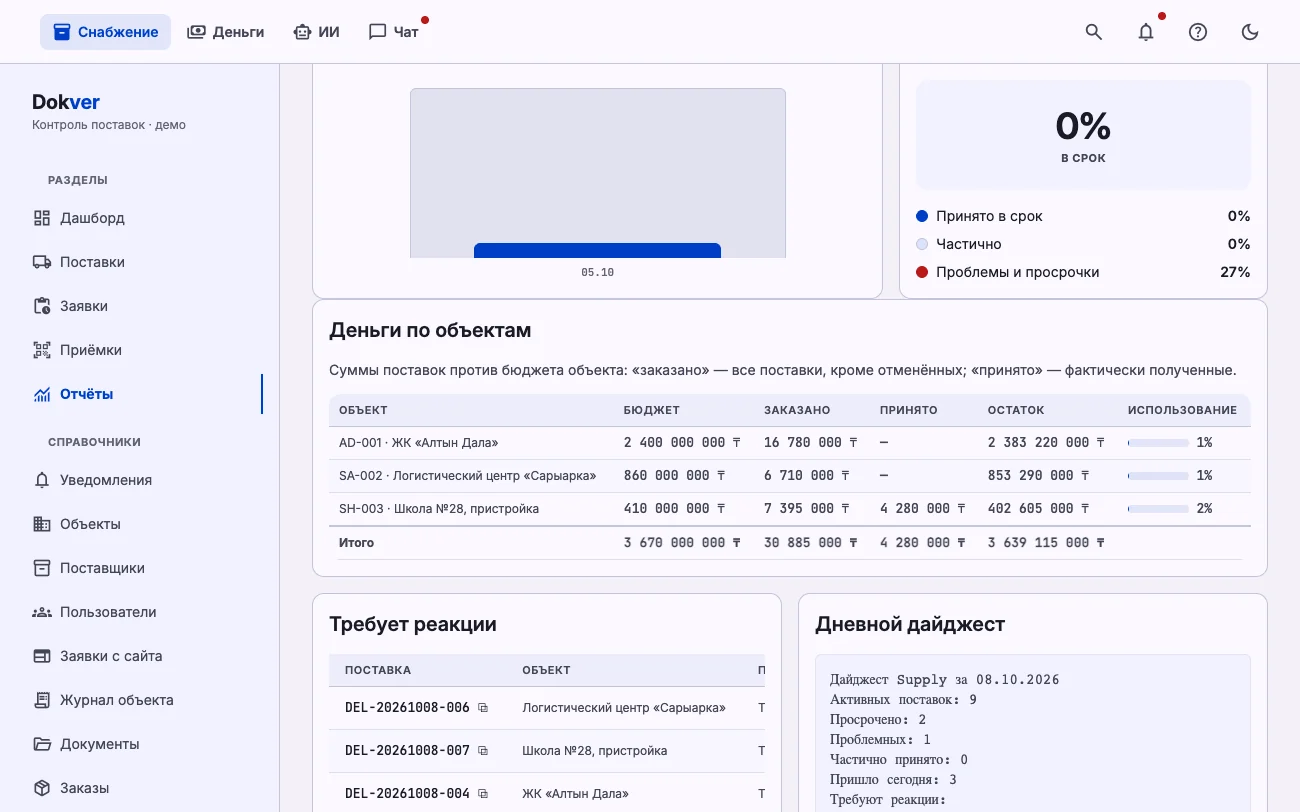
Task: Click the Пользователи people icon
Action: pos(41,612)
